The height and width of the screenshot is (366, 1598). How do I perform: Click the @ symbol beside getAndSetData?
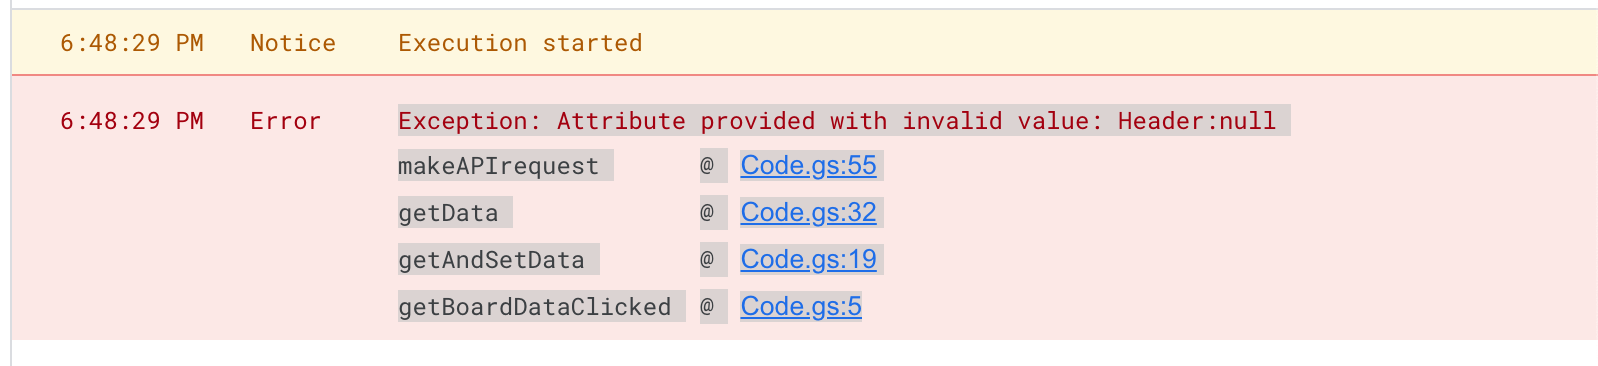707,260
